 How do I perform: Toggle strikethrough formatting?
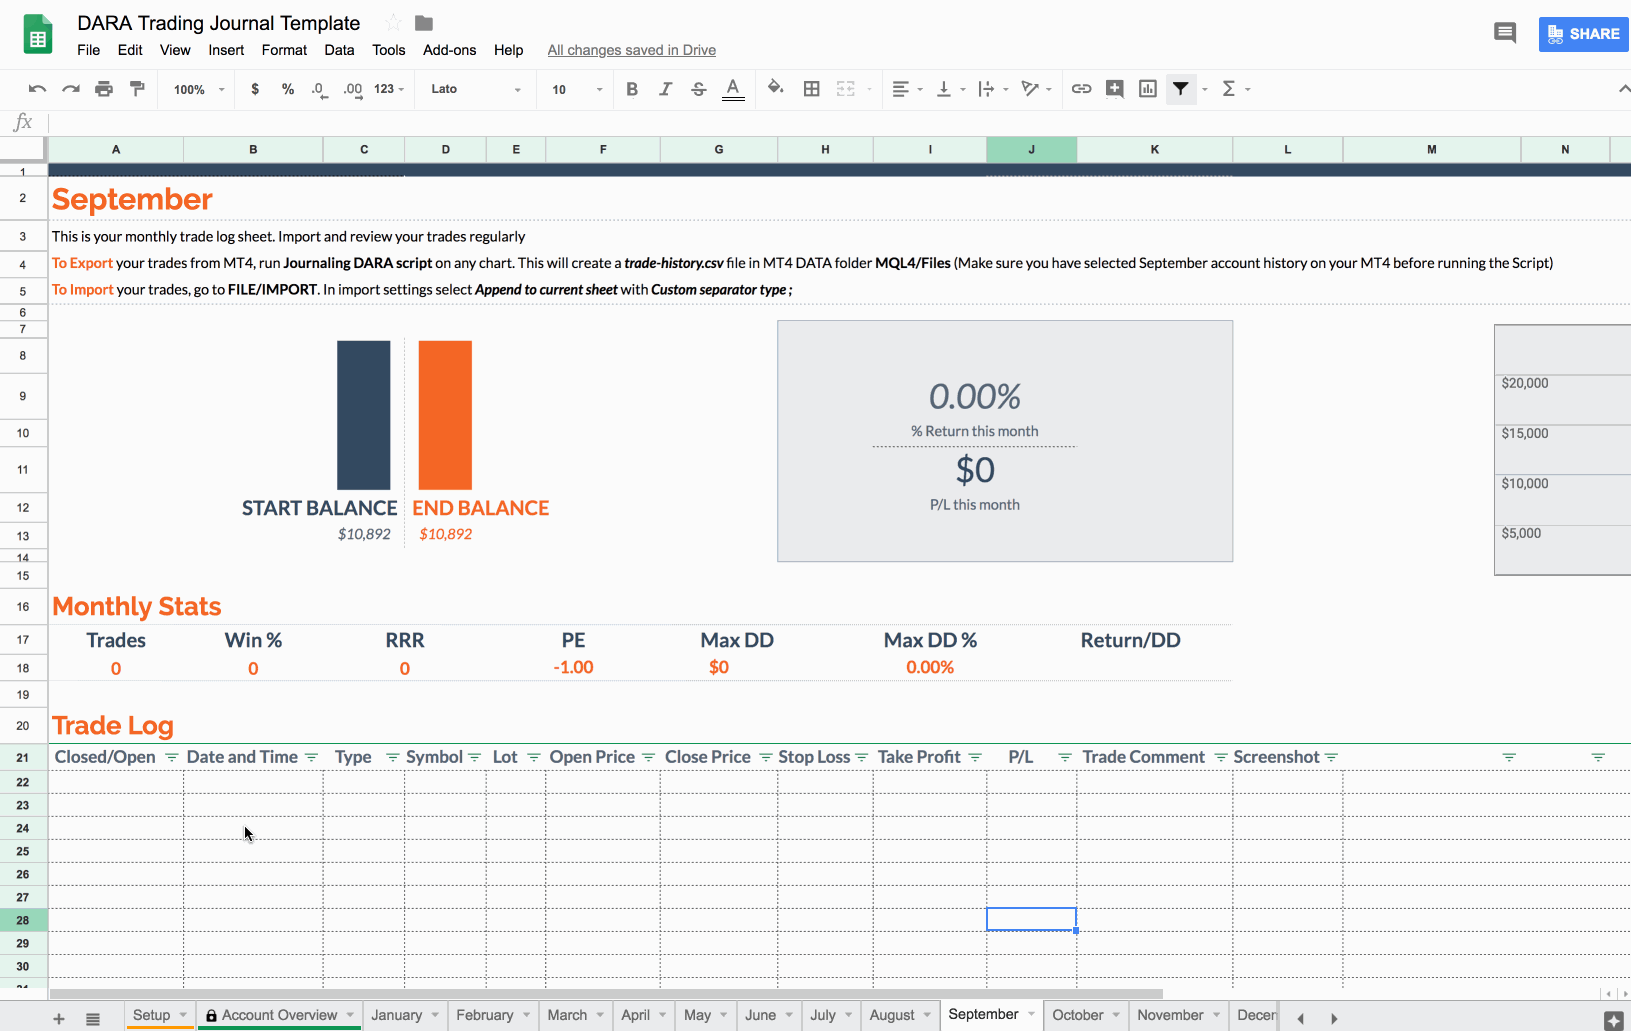pyautogui.click(x=699, y=89)
